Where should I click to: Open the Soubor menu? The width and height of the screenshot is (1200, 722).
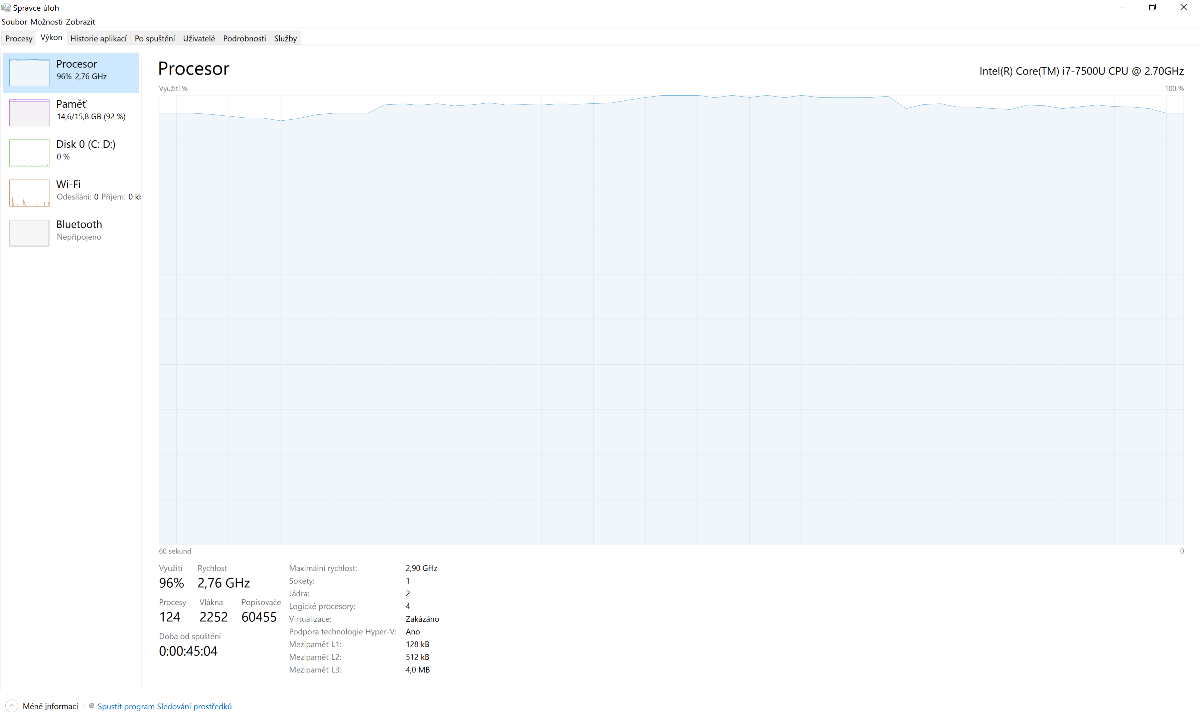click(13, 22)
